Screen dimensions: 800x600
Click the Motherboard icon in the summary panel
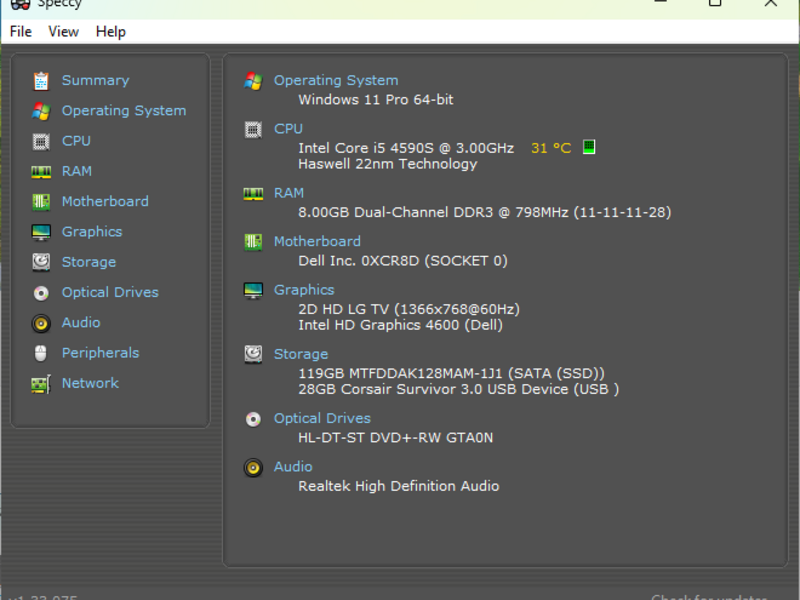254,242
